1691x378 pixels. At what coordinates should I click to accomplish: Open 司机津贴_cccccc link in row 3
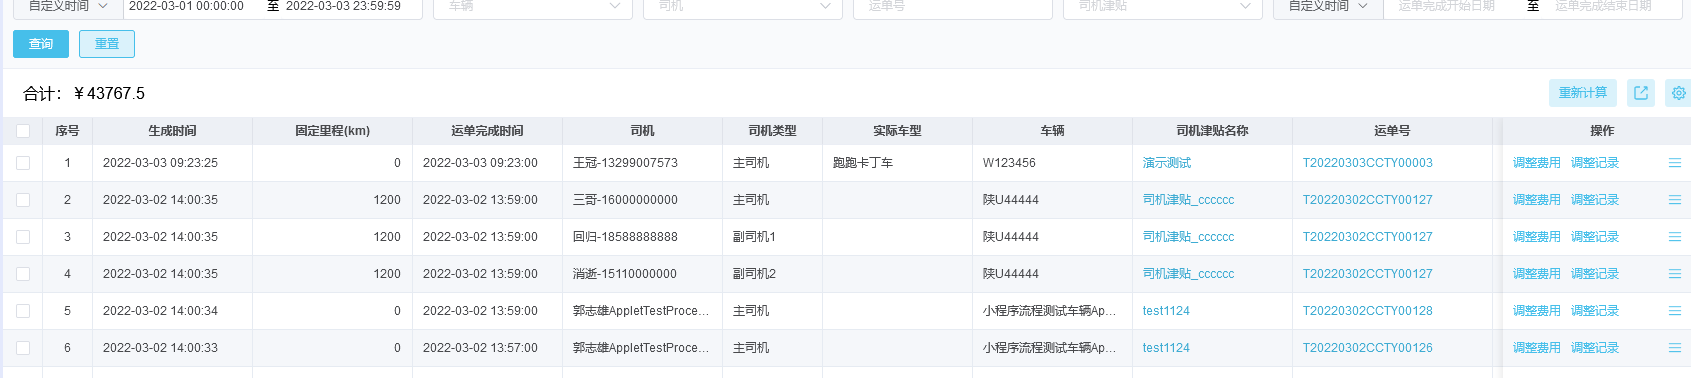pos(1188,237)
